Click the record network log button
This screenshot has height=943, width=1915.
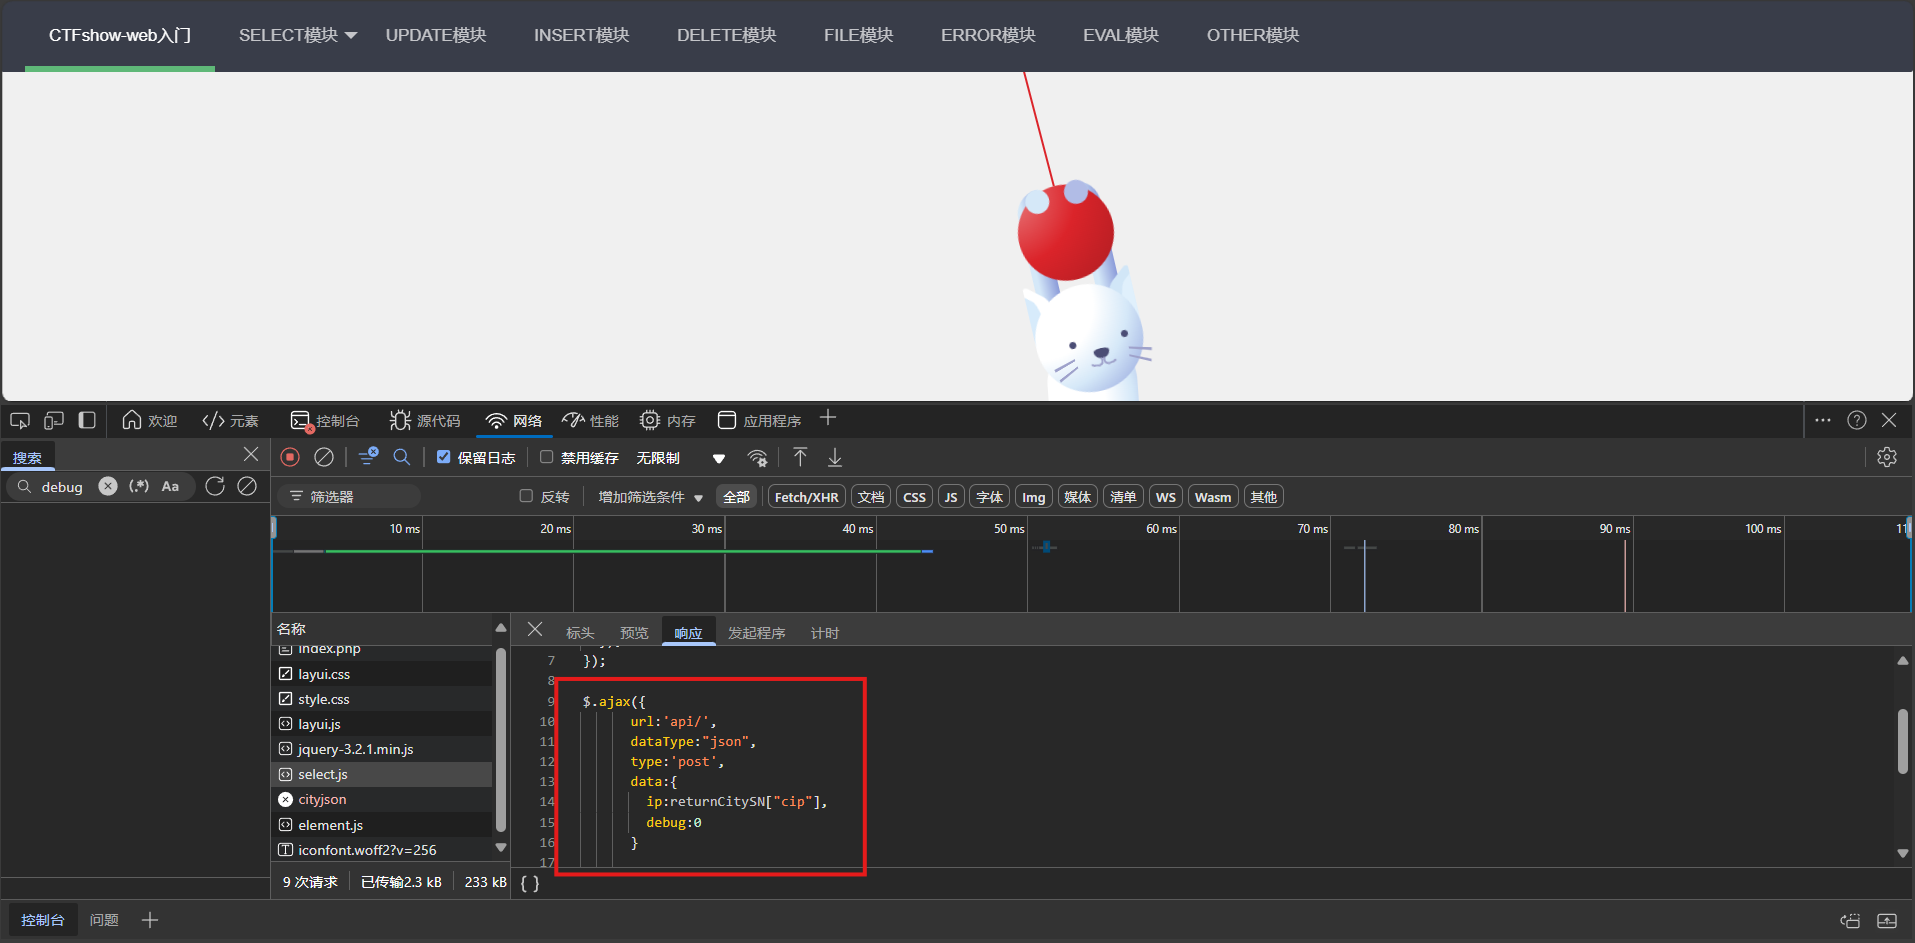290,457
